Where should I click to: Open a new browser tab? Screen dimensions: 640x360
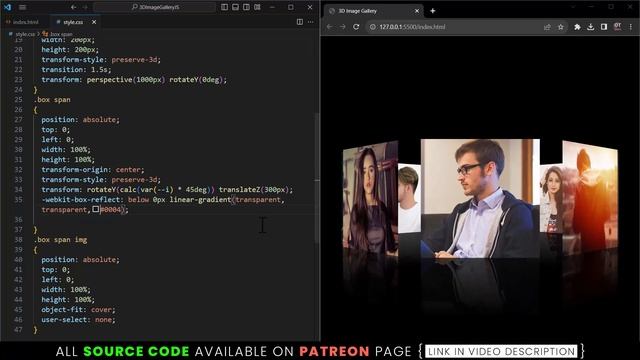pos(433,11)
